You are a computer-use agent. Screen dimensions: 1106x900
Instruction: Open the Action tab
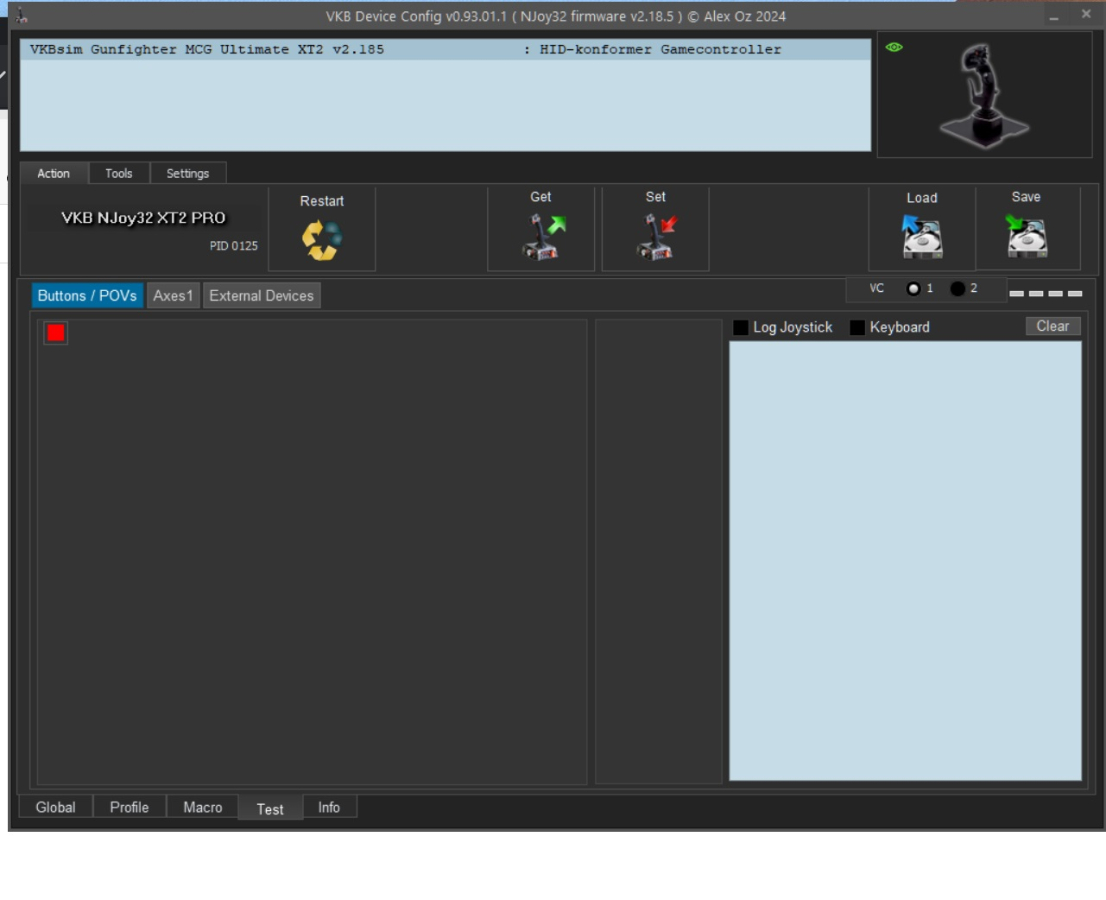tap(54, 174)
